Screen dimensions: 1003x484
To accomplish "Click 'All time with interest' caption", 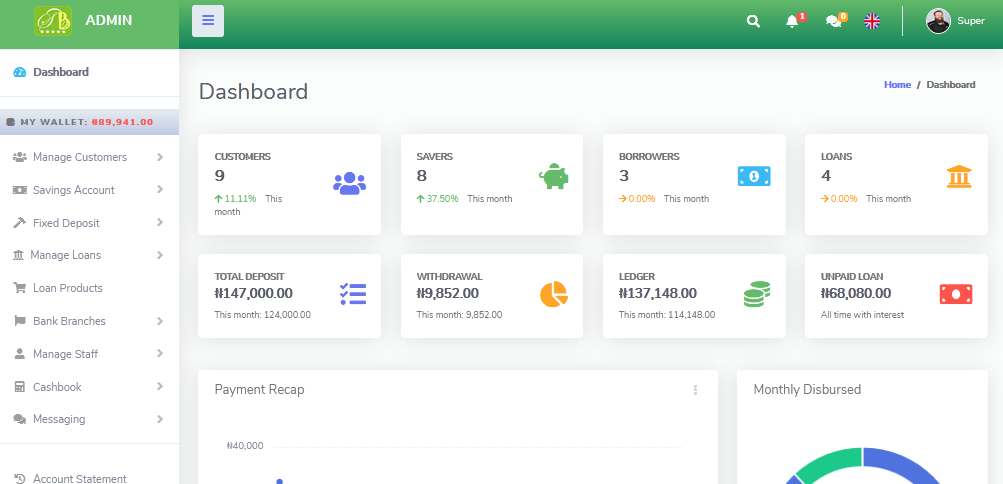I will [862, 315].
